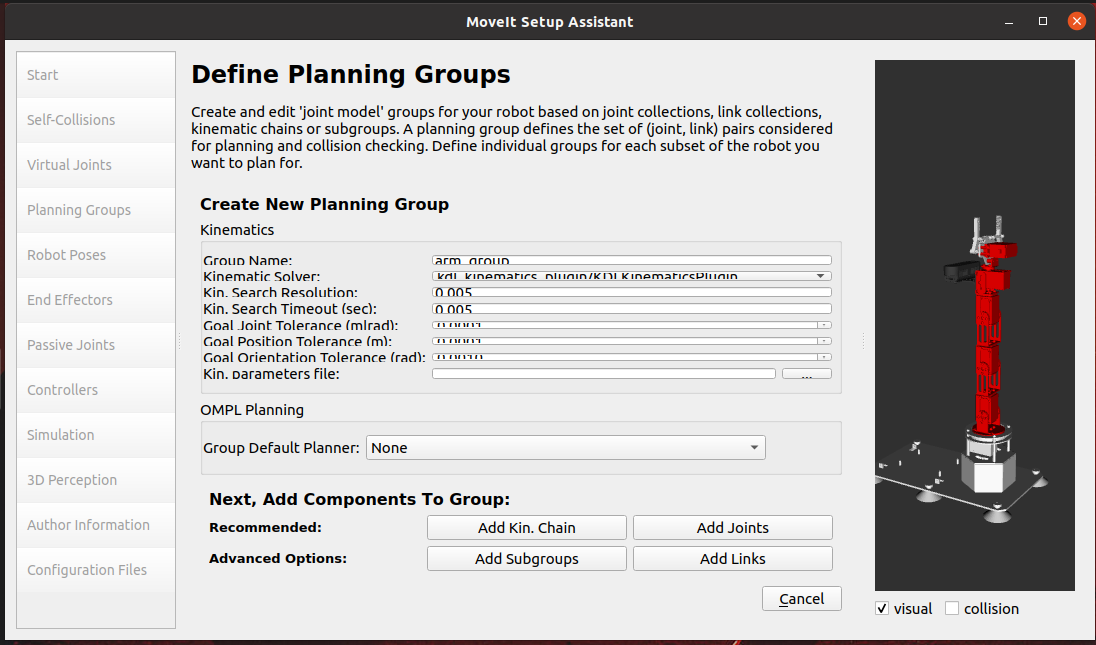Minimize the MoveIt Setup Assistant window

click(x=1009, y=22)
